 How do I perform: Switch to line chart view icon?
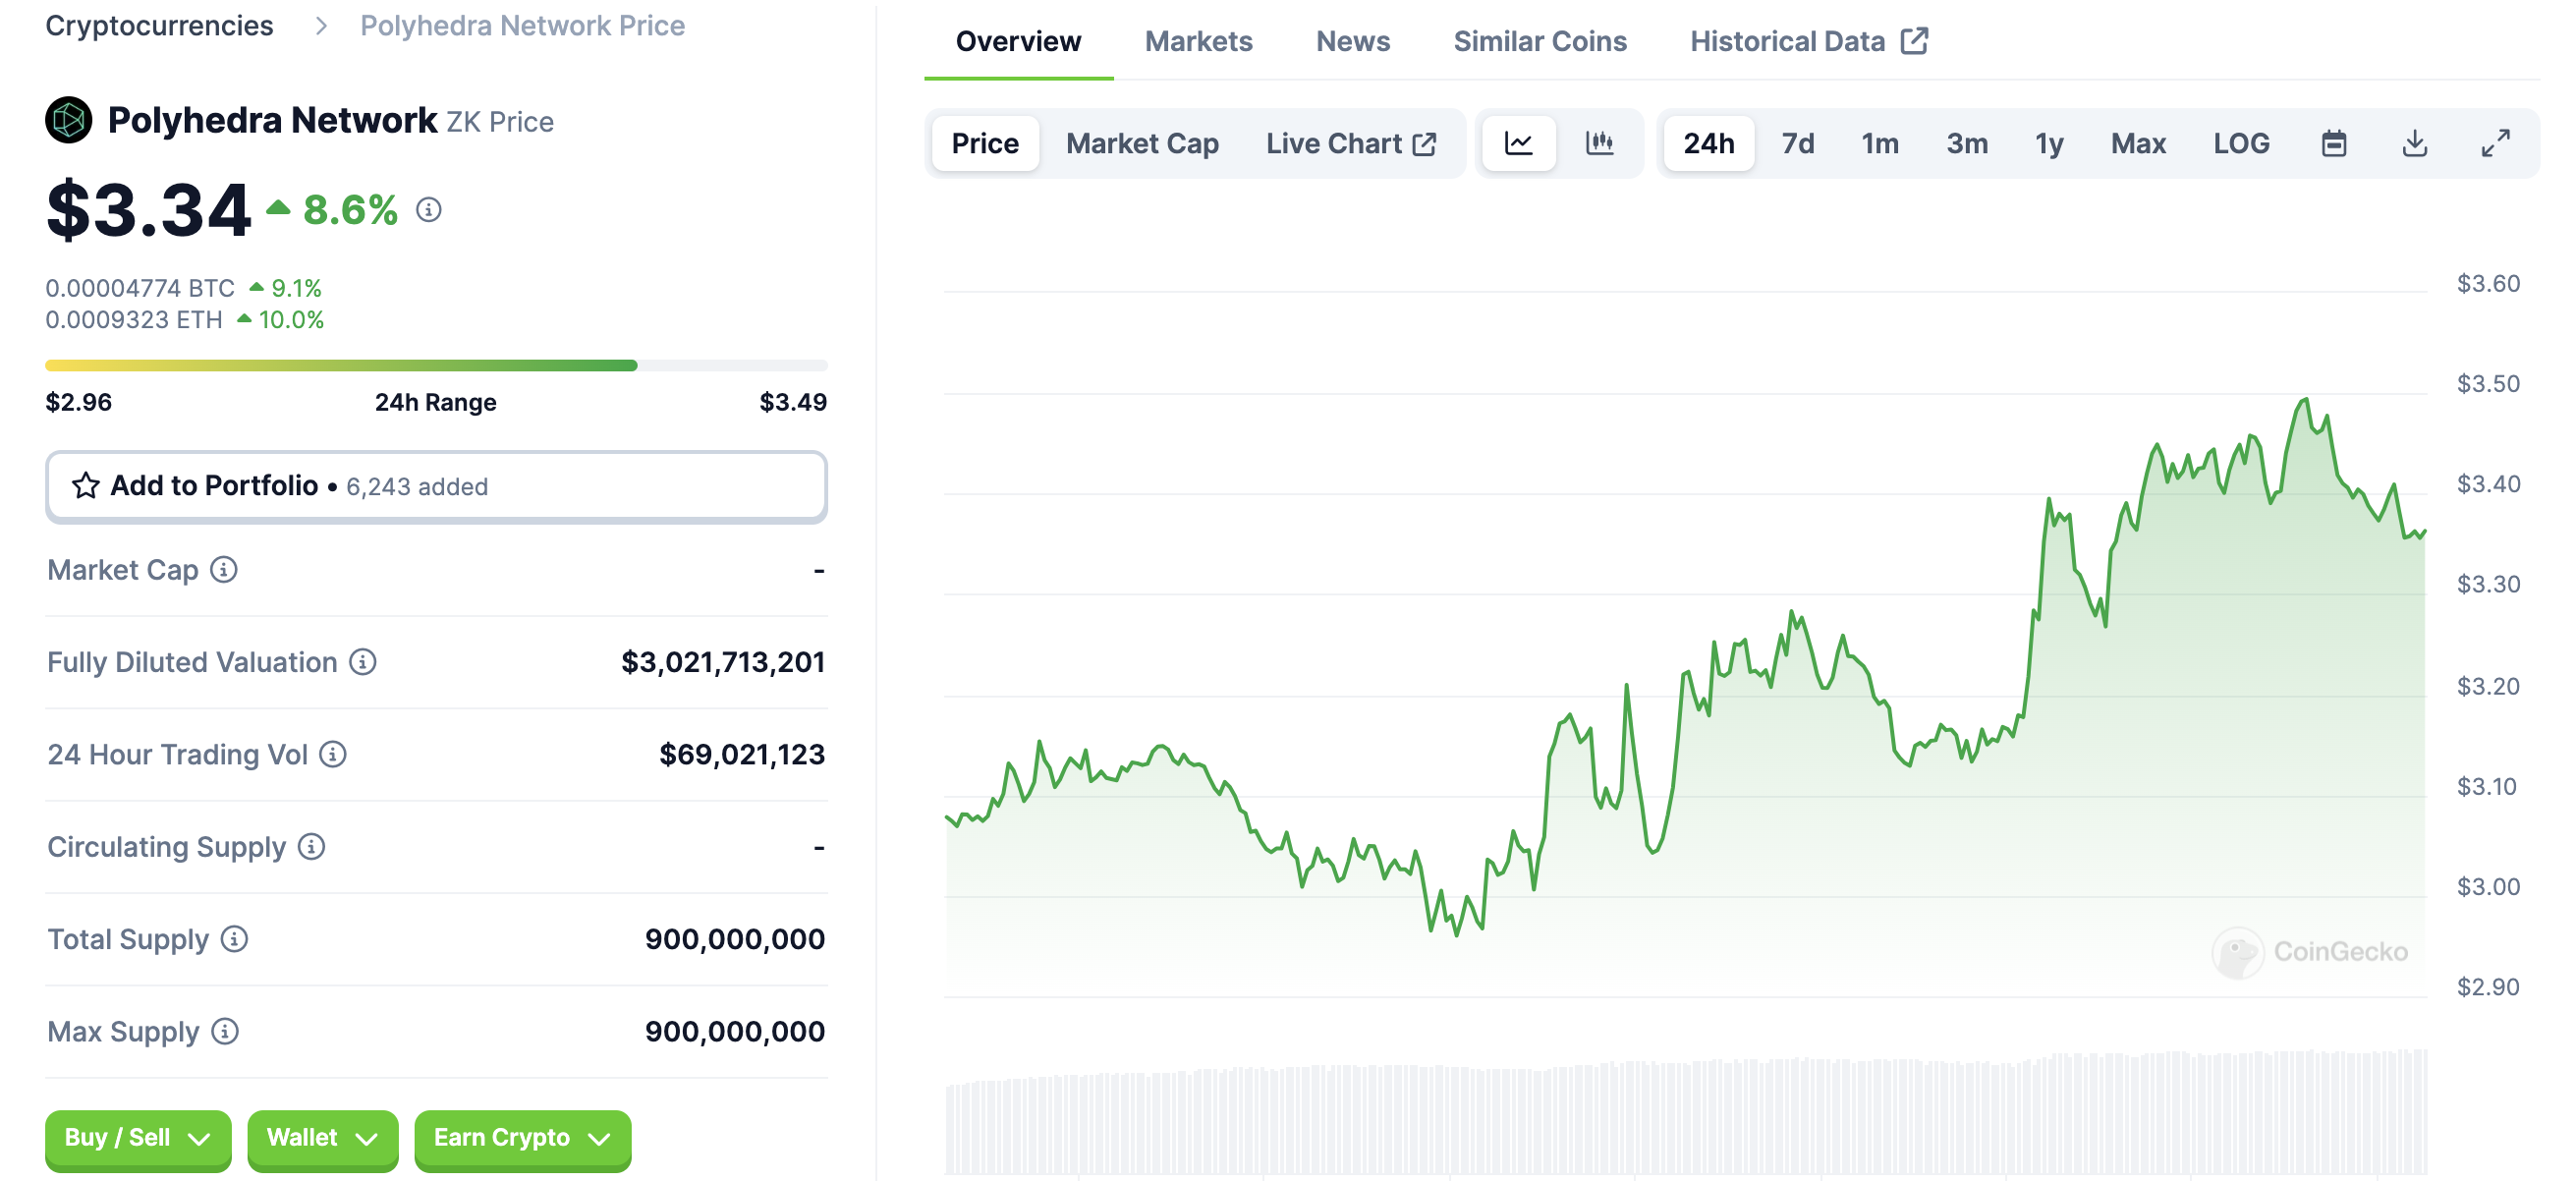[x=1518, y=144]
